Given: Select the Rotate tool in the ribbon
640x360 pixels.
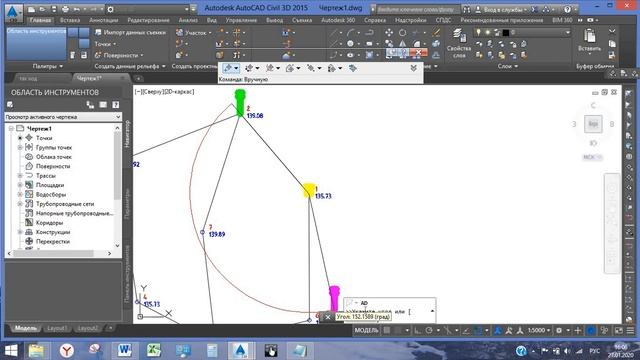Looking at the screenshot, I should (x=402, y=33).
